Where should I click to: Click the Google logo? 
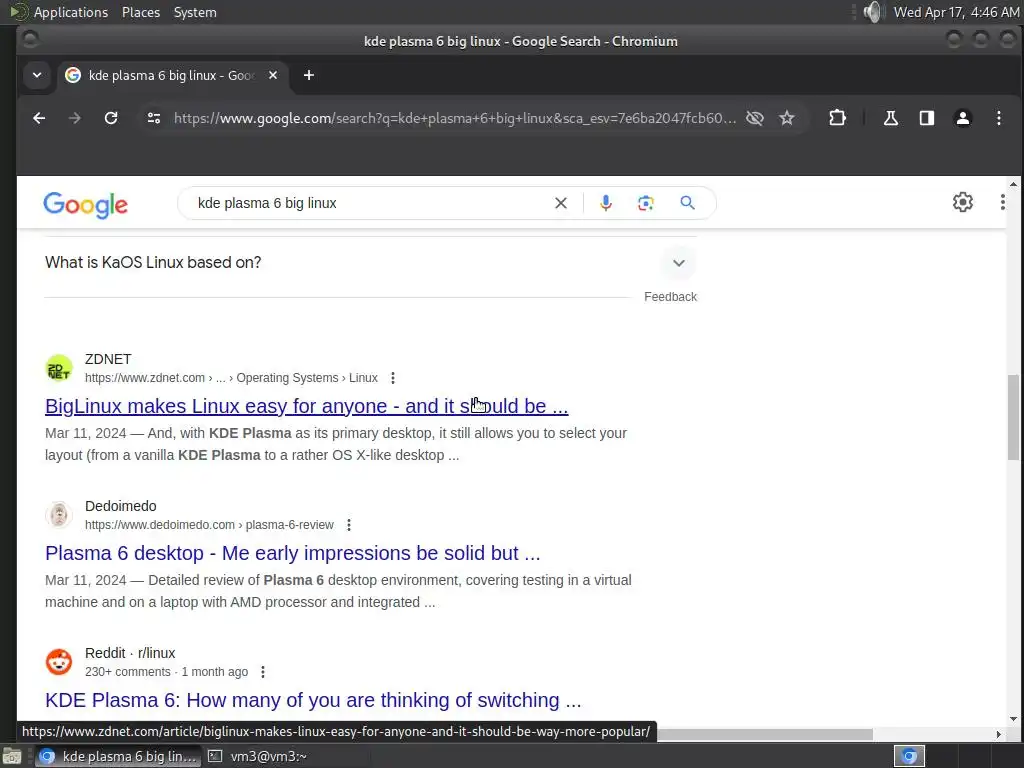pyautogui.click(x=86, y=205)
